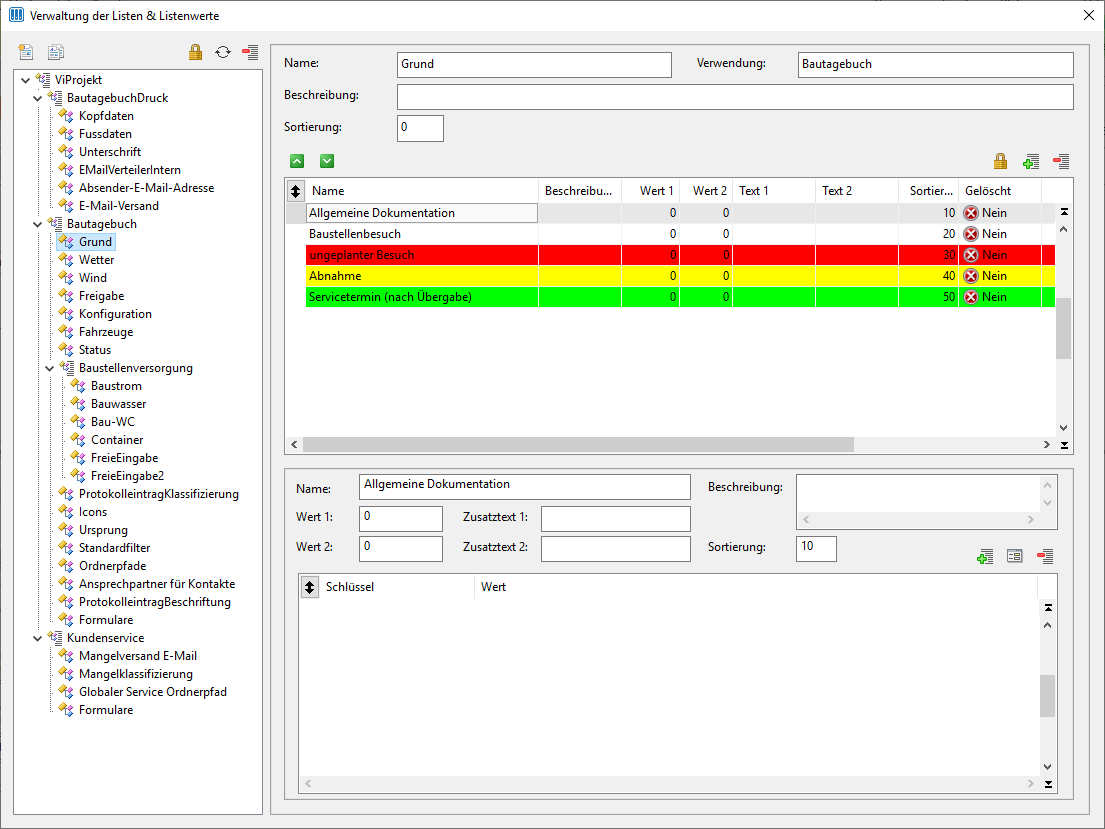Screen dimensions: 1105x829
Task: Move selected list value up with green arrow
Action: 297,161
